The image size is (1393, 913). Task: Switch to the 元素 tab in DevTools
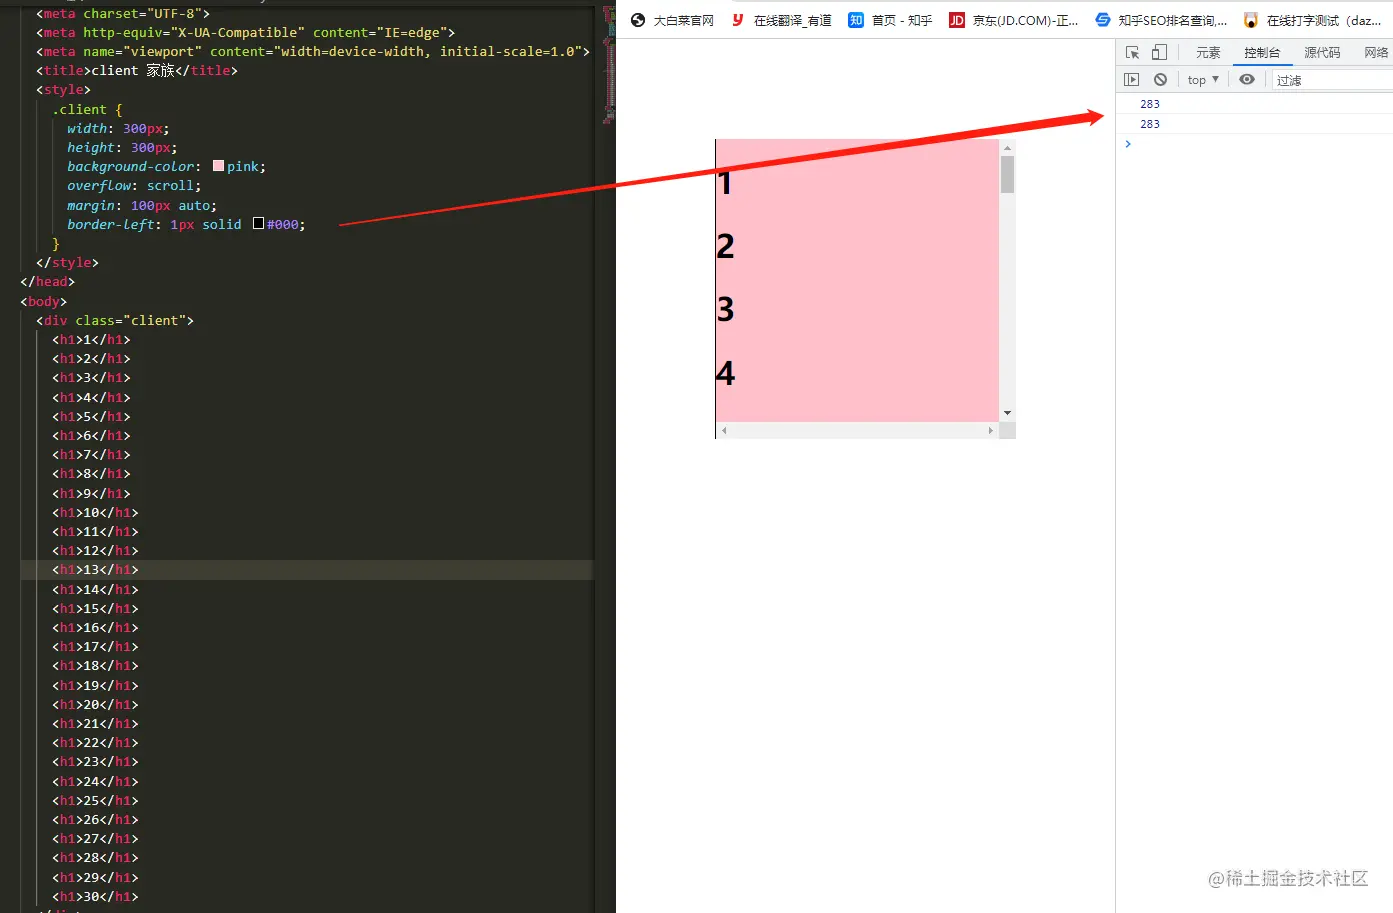tap(1208, 53)
